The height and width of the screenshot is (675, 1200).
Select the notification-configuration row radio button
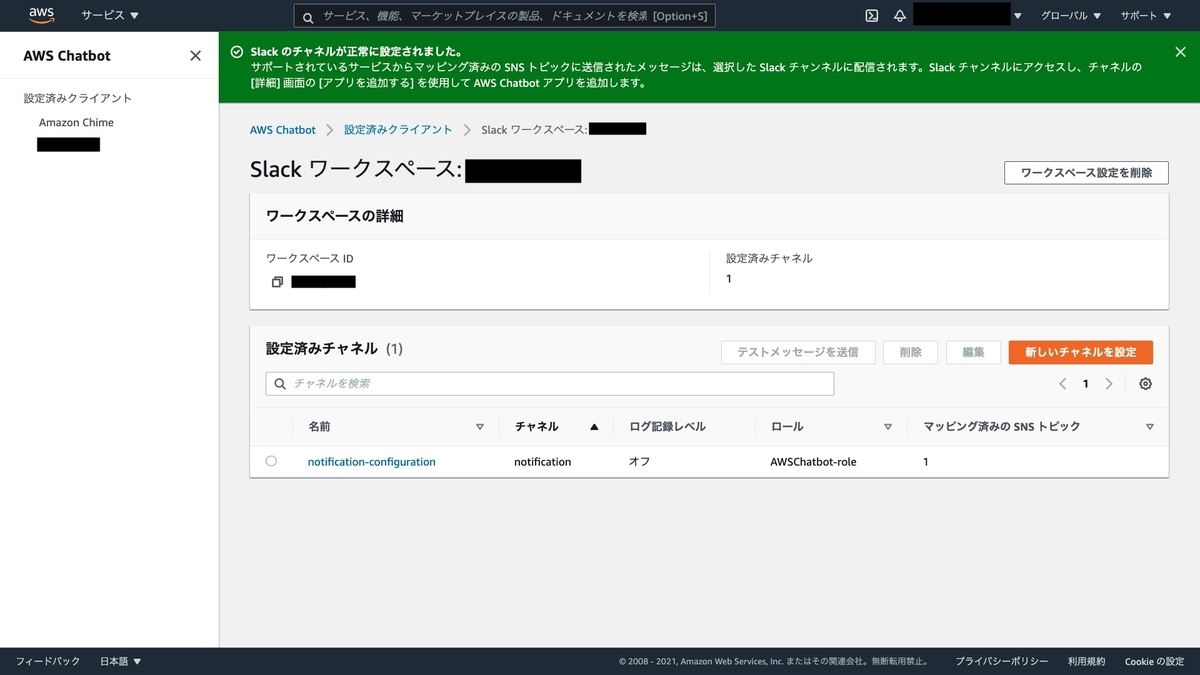pos(271,461)
